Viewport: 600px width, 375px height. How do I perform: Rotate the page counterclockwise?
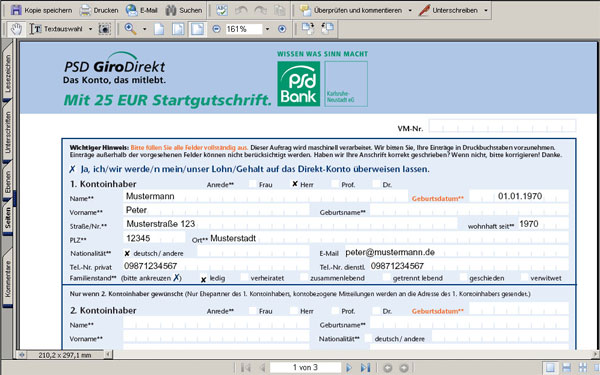[328, 29]
